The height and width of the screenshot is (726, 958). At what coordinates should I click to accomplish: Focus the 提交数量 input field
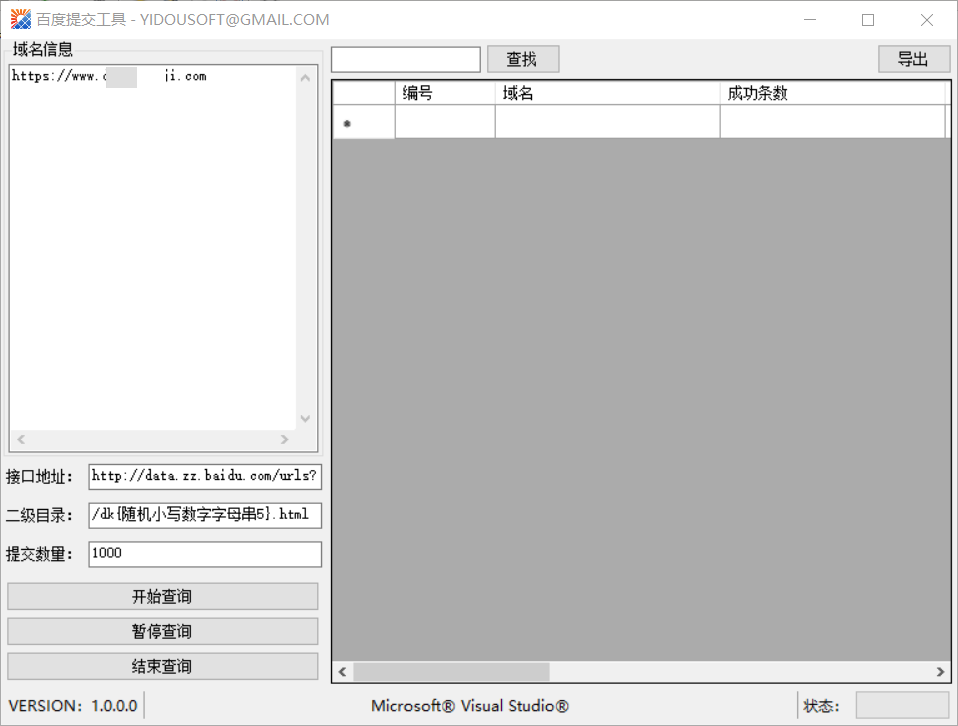pyautogui.click(x=205, y=554)
